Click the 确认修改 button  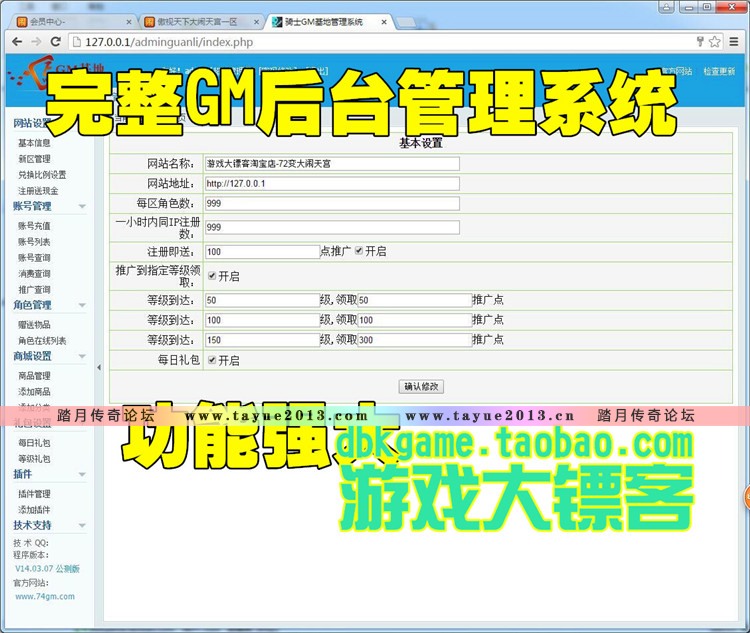pyautogui.click(x=421, y=386)
